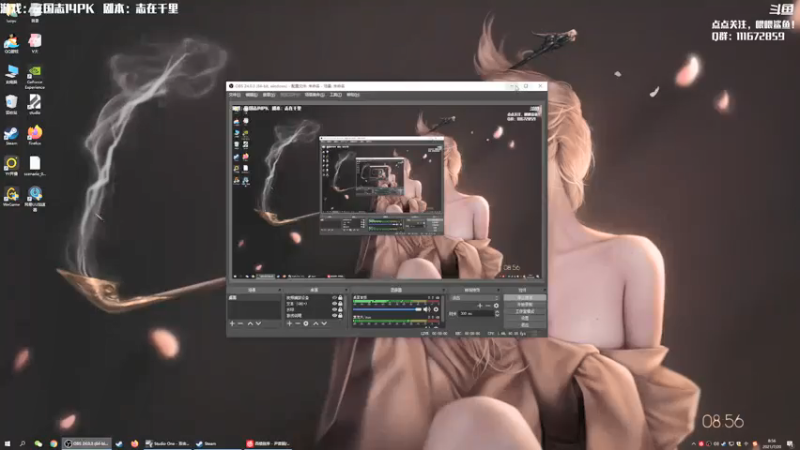This screenshot has height=450, width=800.
Task: Select the 桌面 scene in Scenes list
Action: point(254,297)
